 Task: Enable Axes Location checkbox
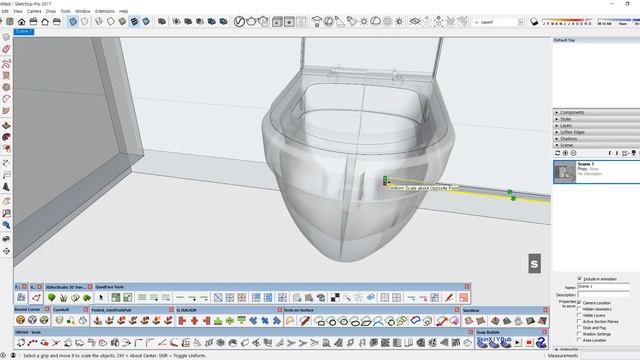pos(579,340)
